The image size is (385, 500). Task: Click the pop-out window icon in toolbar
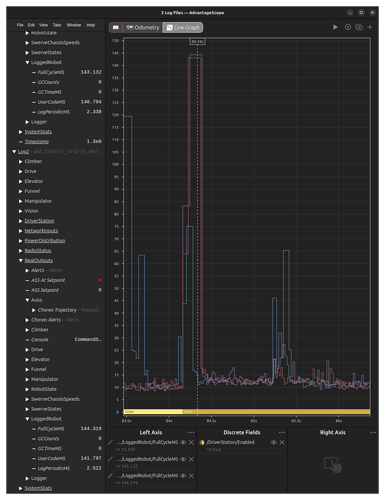[x=359, y=27]
